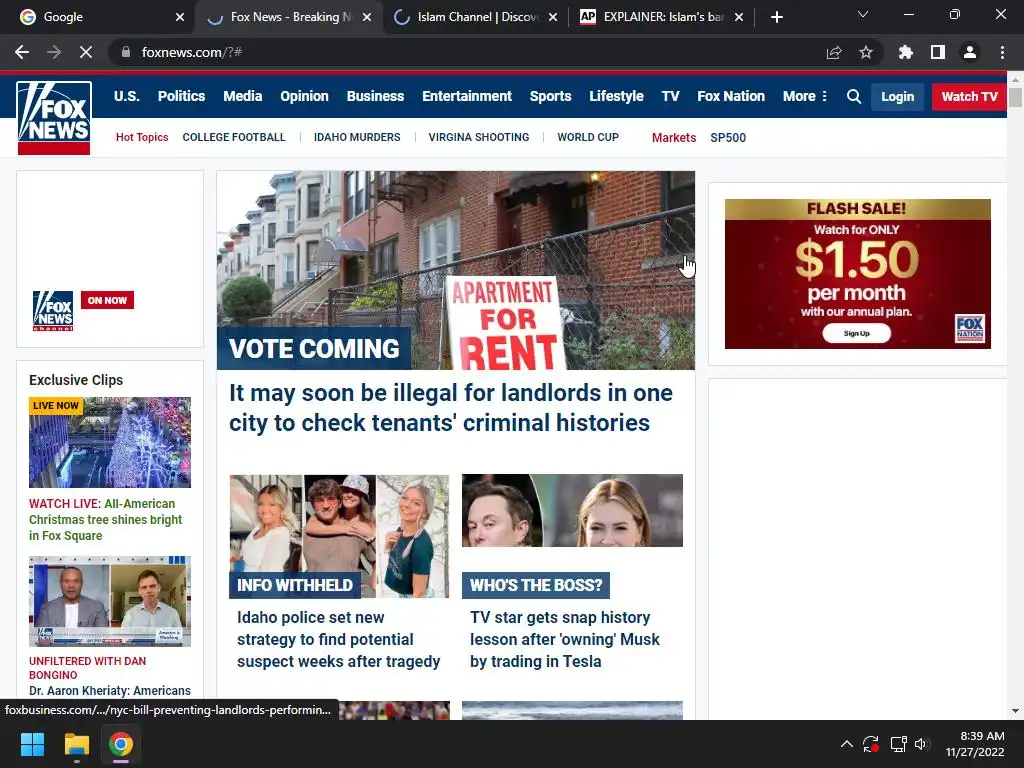Open the IDAHO MURDERS hot topic
Viewport: 1024px width, 768px height.
click(357, 137)
